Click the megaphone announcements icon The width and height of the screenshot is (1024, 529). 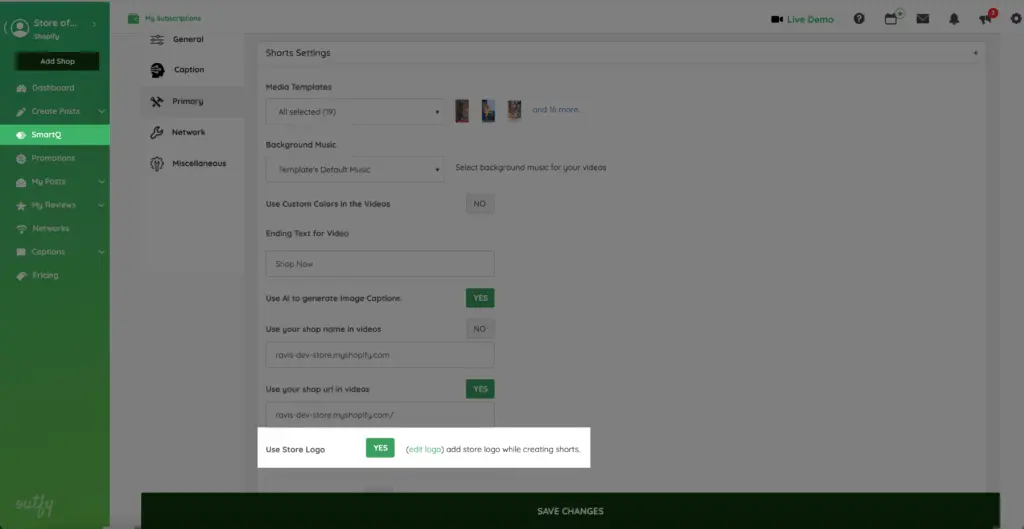pyautogui.click(x=986, y=19)
